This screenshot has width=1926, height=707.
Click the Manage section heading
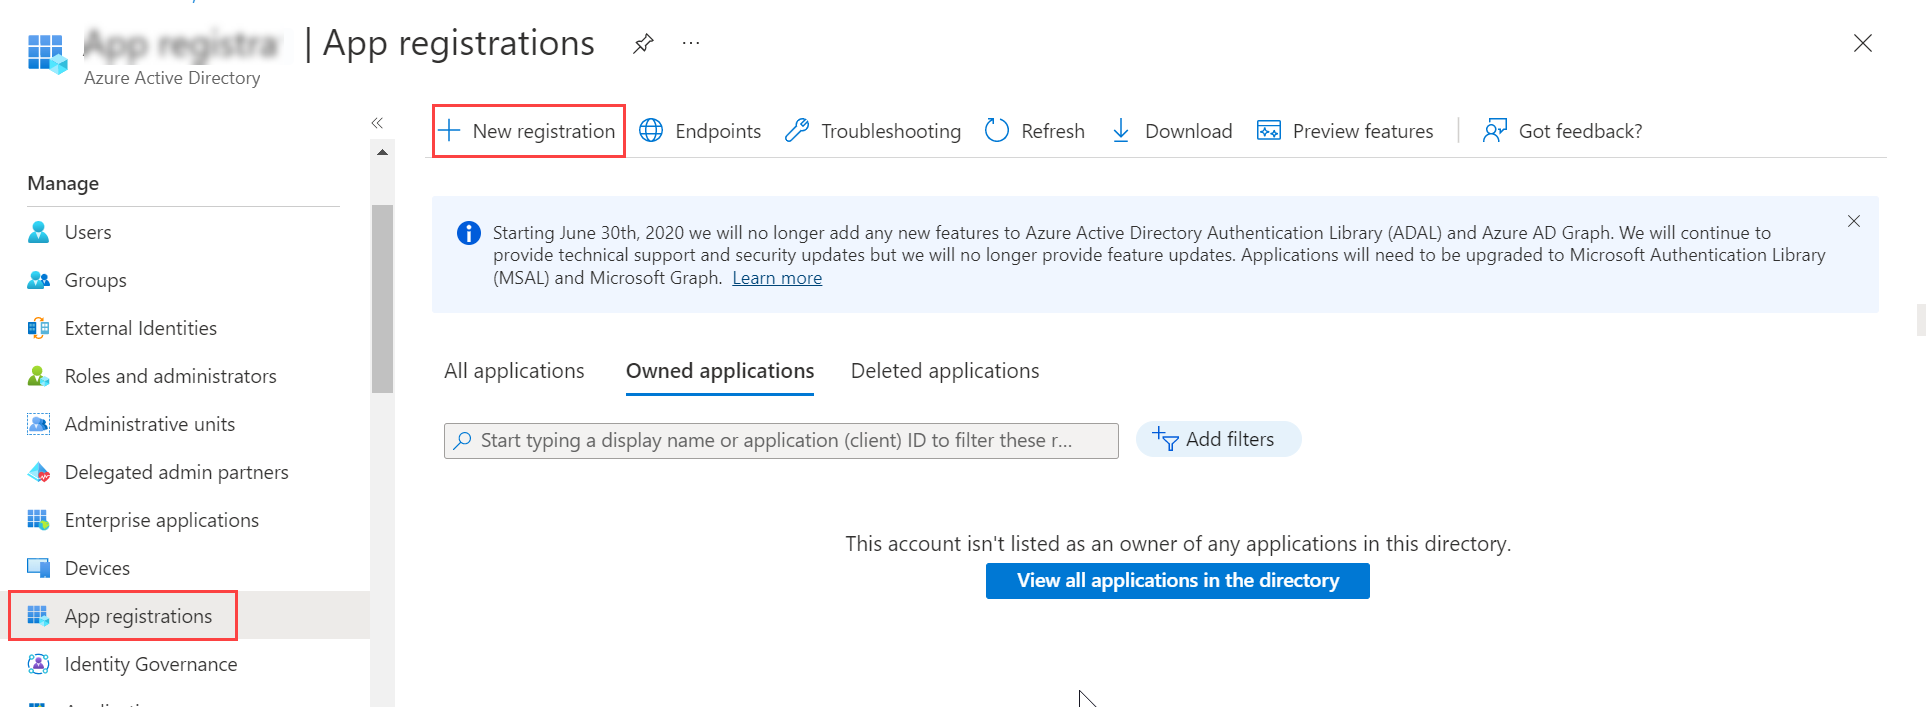coord(63,183)
